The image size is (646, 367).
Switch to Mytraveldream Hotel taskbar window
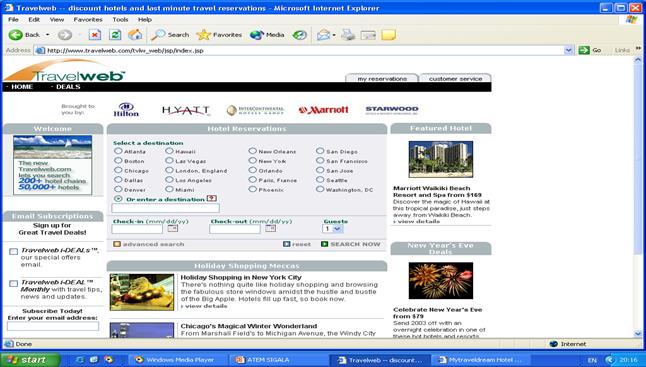481,360
